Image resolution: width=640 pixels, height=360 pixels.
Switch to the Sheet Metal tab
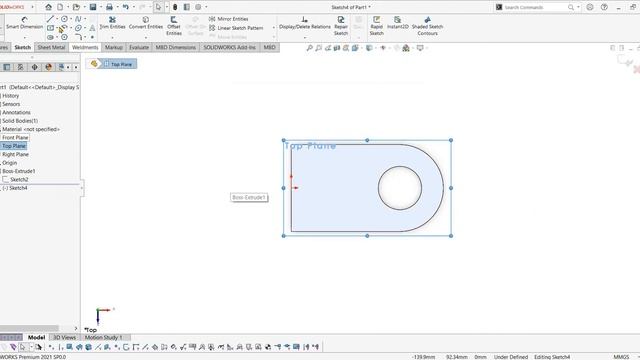pyautogui.click(x=51, y=47)
